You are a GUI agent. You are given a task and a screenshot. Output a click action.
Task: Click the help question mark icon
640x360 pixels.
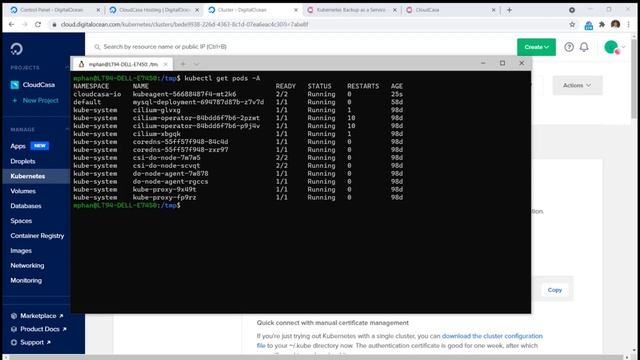[x=569, y=47]
